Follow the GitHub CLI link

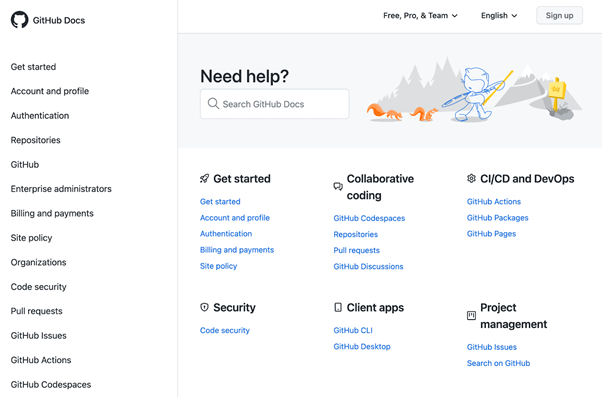(353, 330)
